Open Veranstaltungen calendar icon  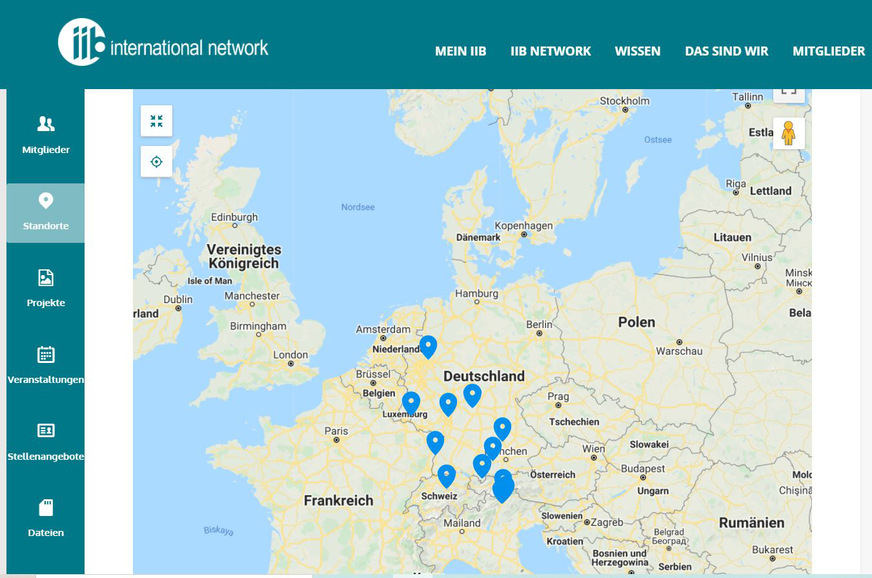(x=45, y=356)
